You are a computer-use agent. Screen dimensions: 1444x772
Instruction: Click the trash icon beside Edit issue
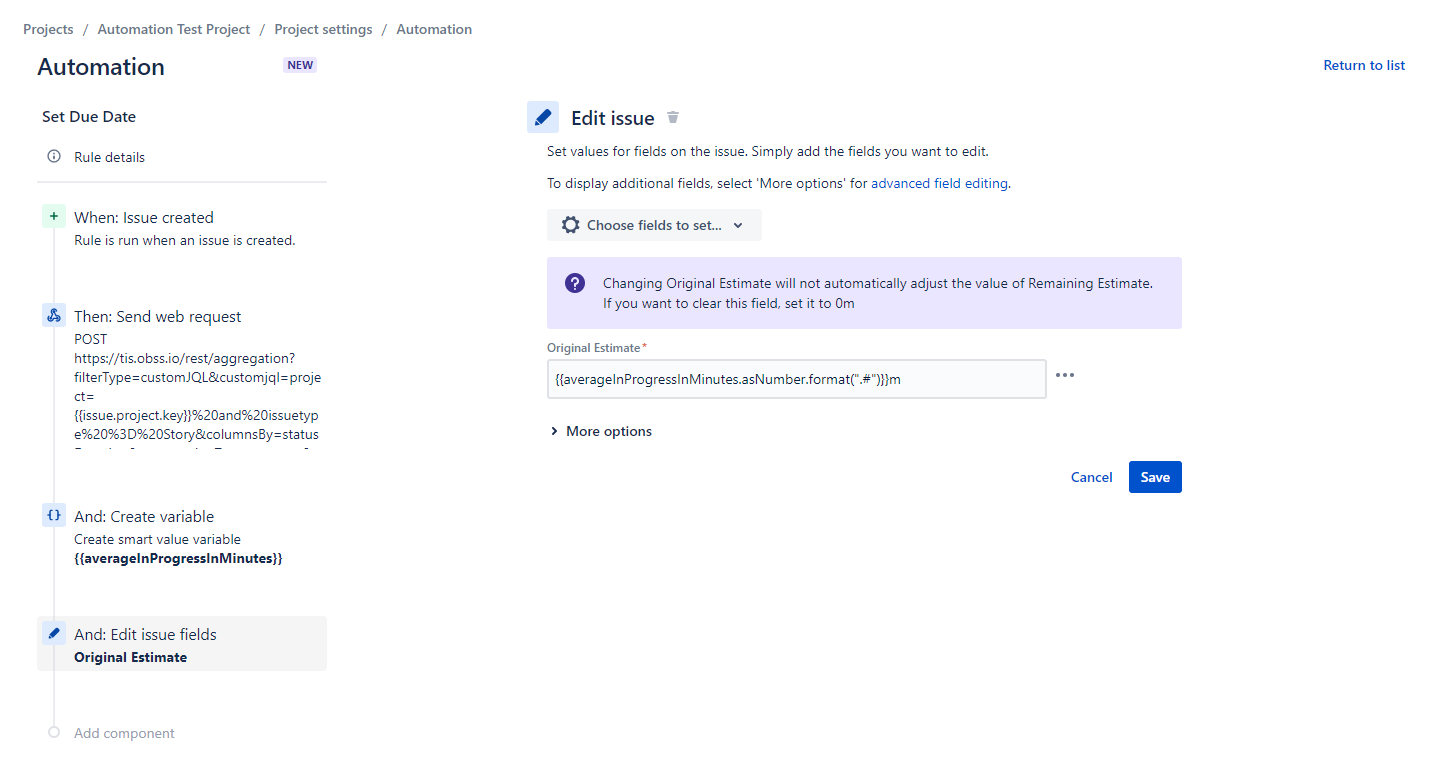tap(673, 118)
